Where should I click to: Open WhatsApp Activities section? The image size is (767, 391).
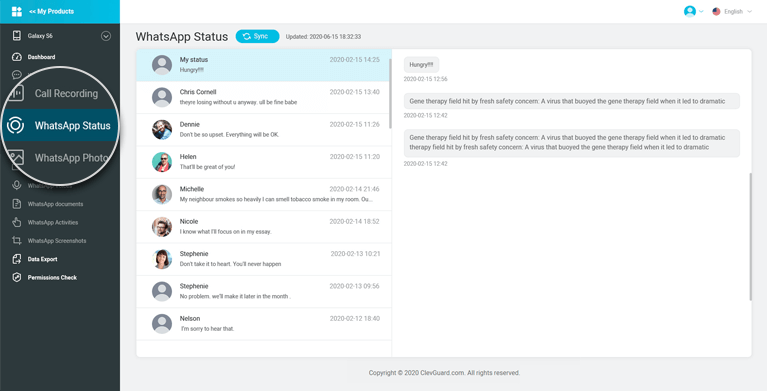point(53,222)
